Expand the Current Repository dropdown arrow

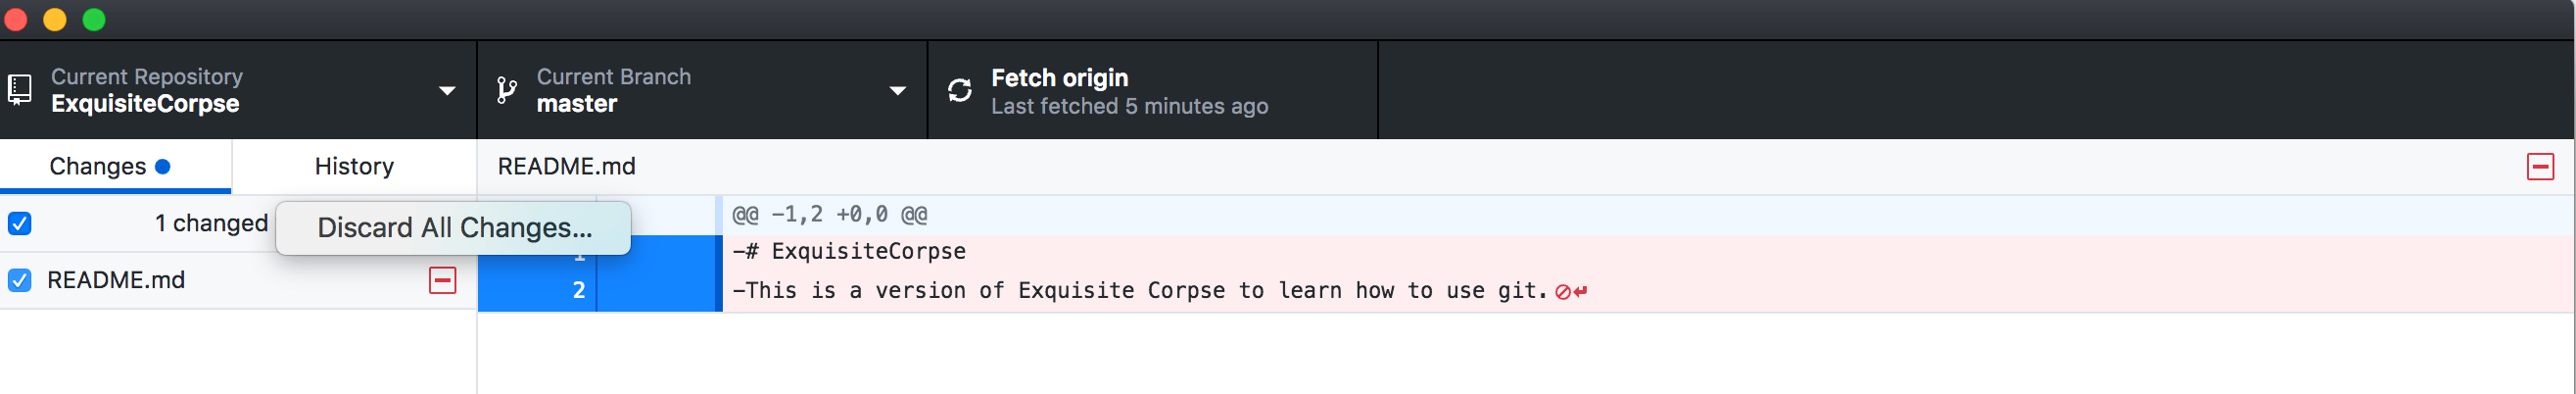point(447,90)
